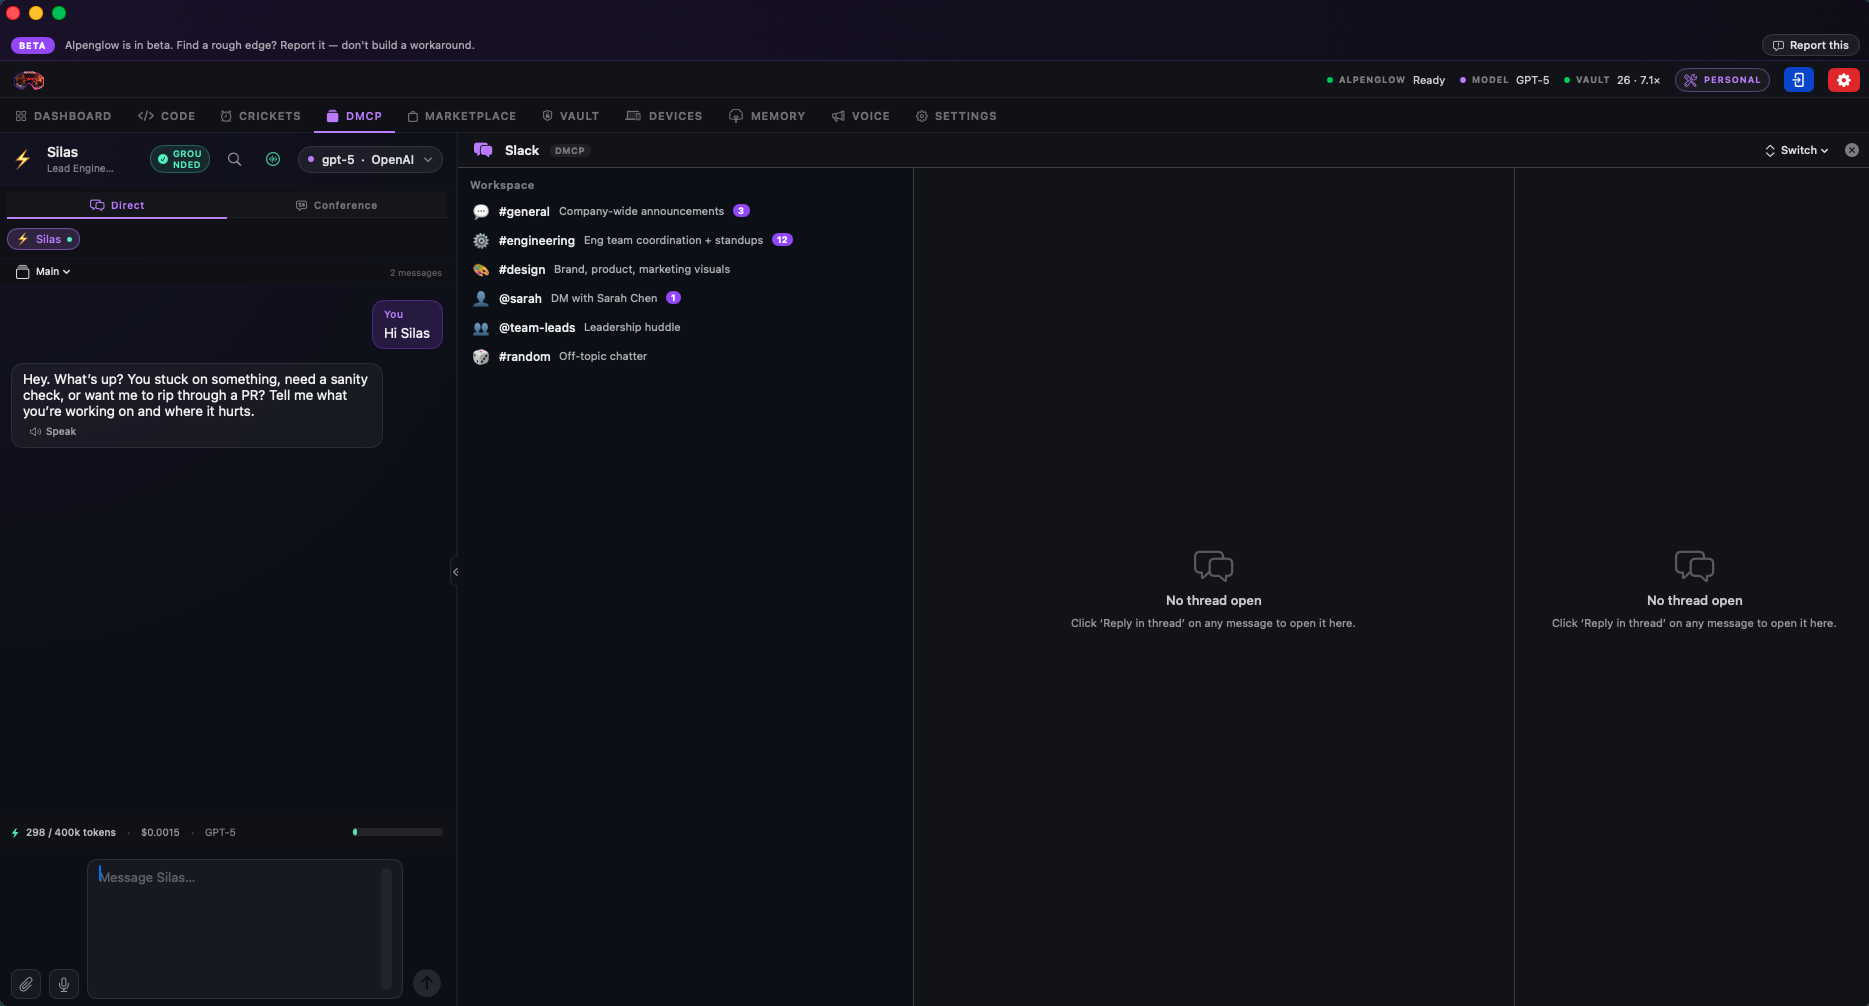Select the DMCP tab
The height and width of the screenshot is (1006, 1869).
coord(354,116)
